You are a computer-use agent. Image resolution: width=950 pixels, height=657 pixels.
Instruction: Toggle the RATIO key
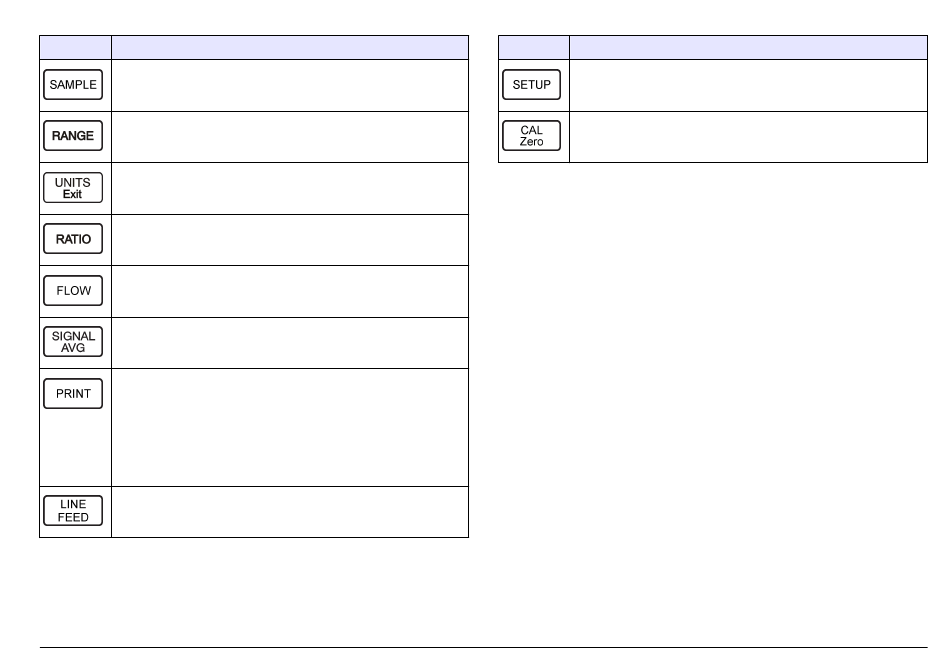[73, 239]
